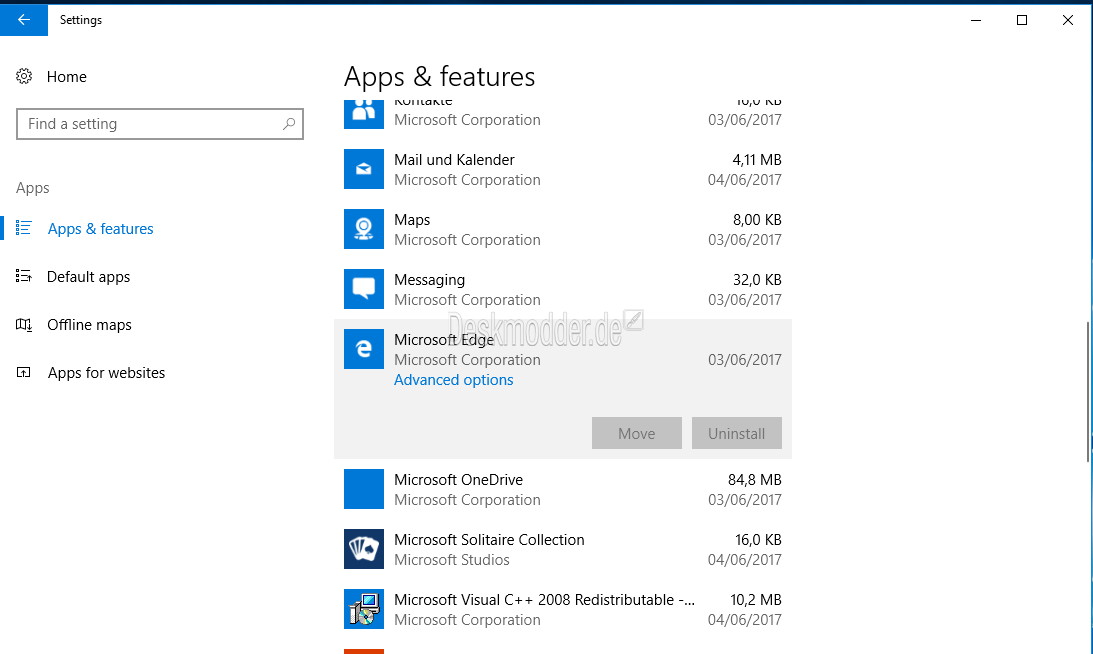
Task: Maximize the Settings window
Action: click(x=1022, y=20)
